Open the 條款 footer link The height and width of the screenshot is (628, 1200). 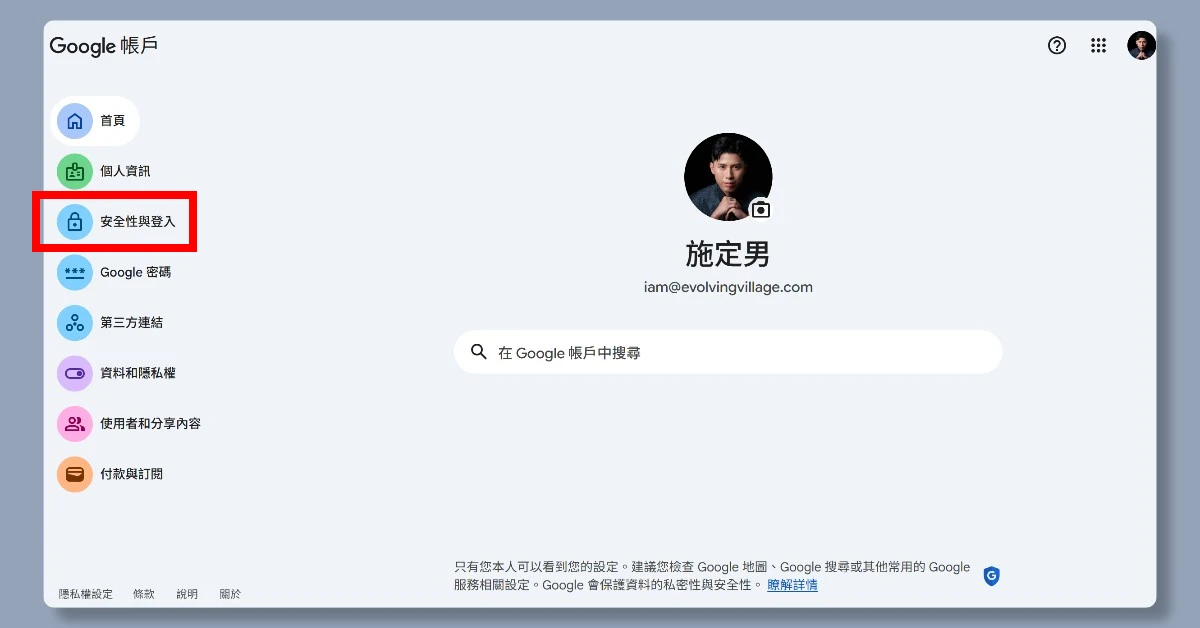point(144,594)
